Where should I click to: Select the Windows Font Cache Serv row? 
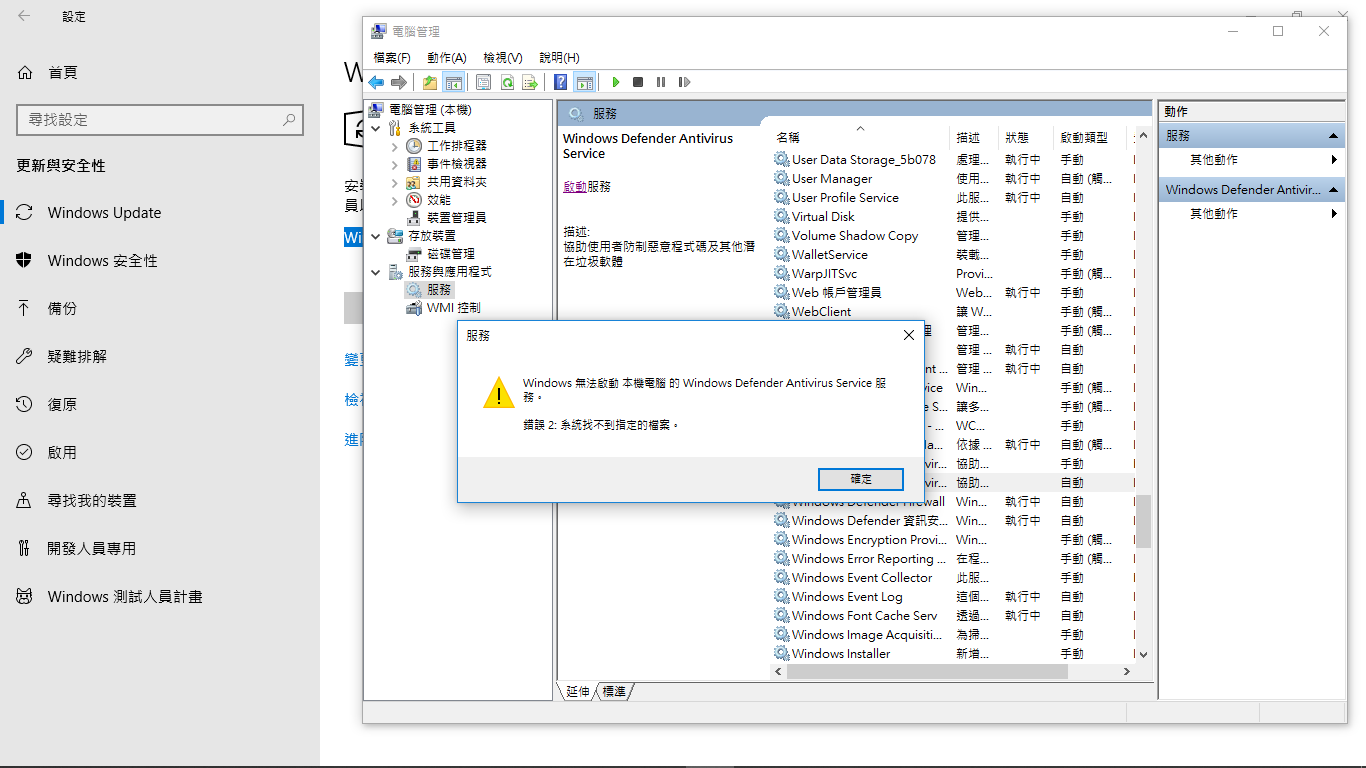point(953,615)
